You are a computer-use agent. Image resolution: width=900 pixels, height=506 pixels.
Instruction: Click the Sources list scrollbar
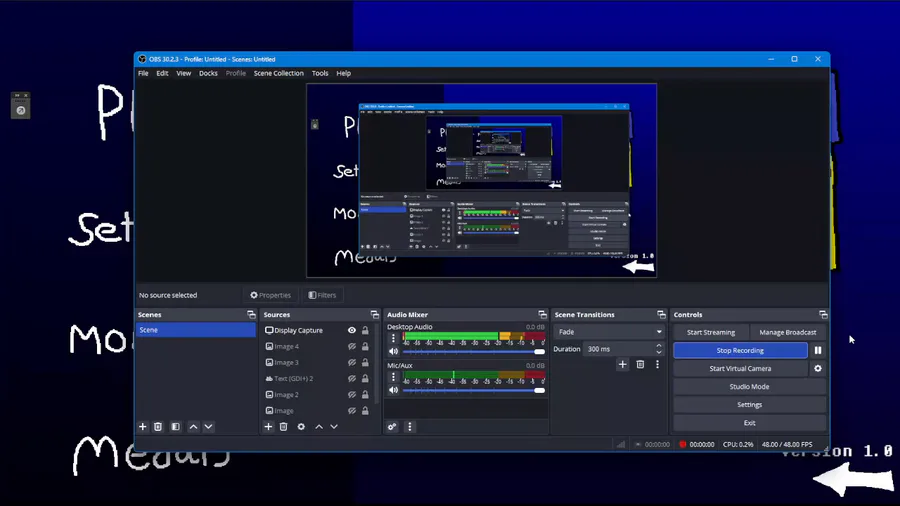pos(377,363)
